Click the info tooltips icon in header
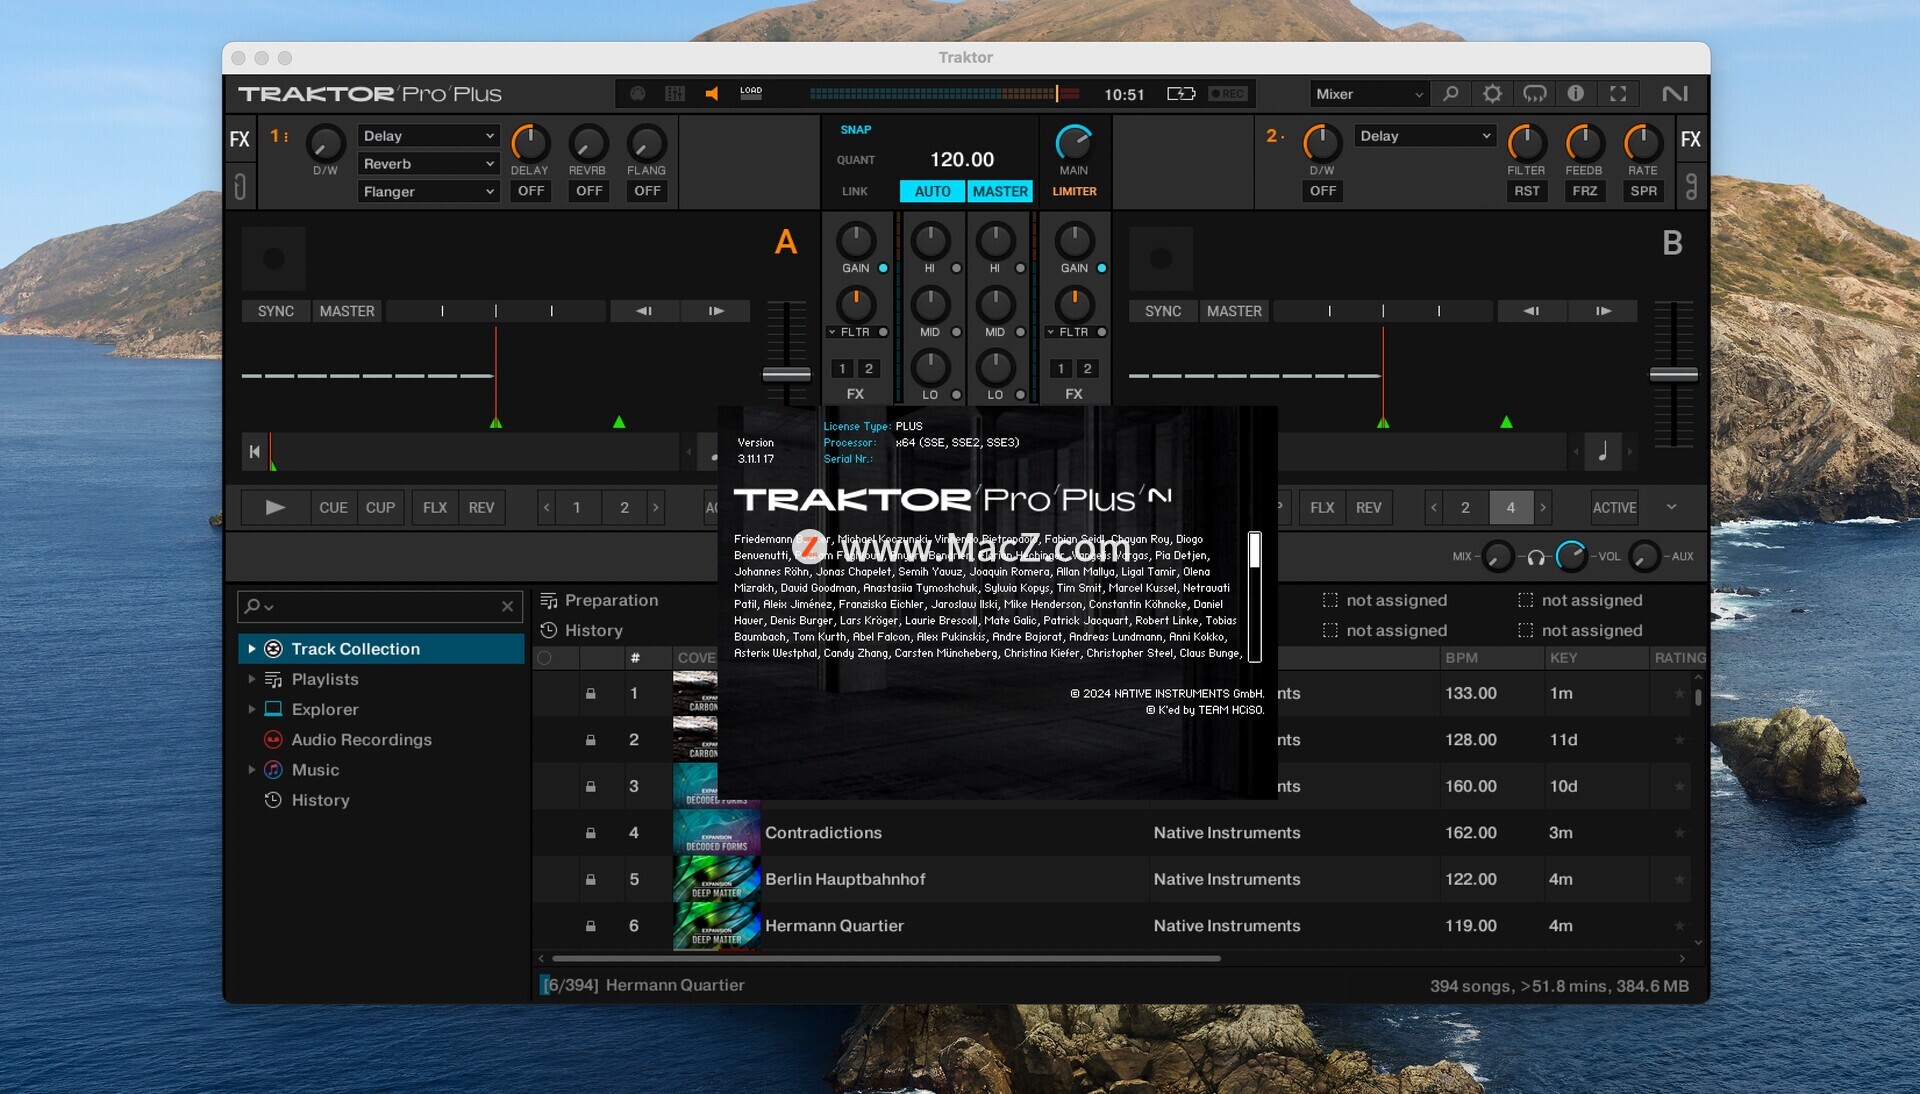Viewport: 1920px width, 1094px height. tap(1576, 93)
